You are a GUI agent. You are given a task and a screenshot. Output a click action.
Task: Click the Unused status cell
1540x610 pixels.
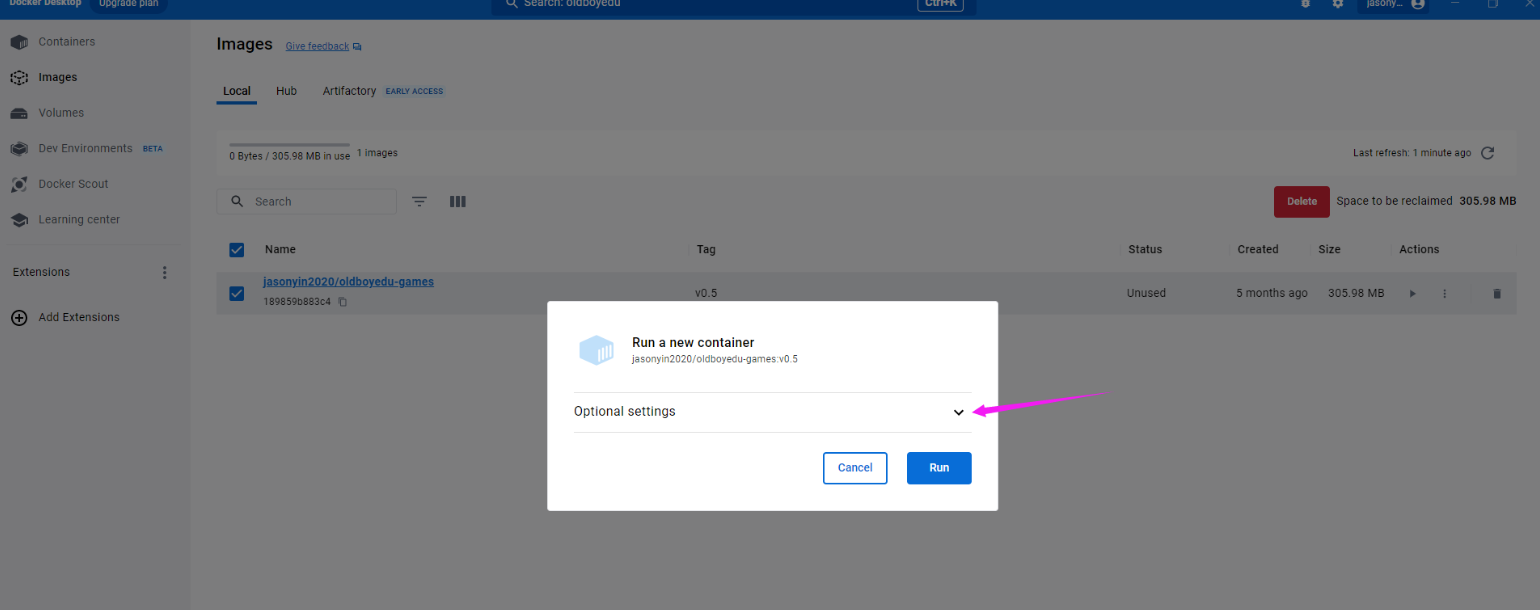(1146, 294)
